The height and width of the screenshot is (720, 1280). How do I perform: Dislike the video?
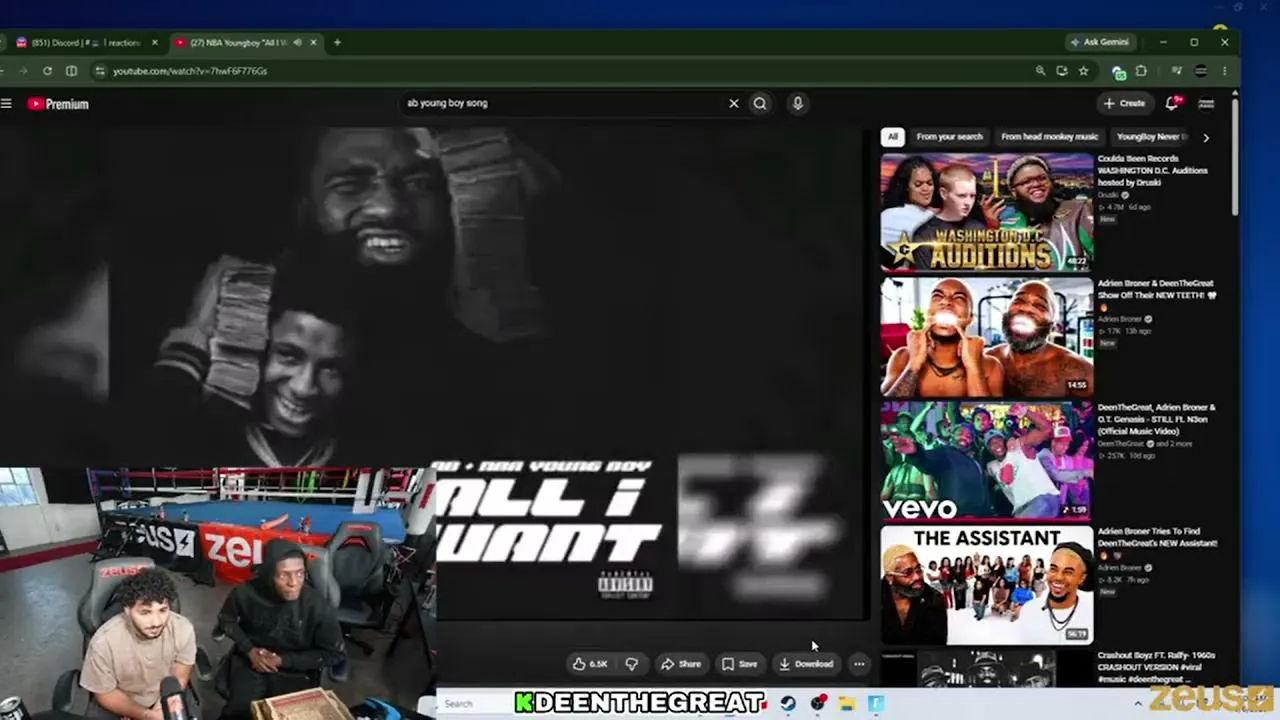(631, 664)
